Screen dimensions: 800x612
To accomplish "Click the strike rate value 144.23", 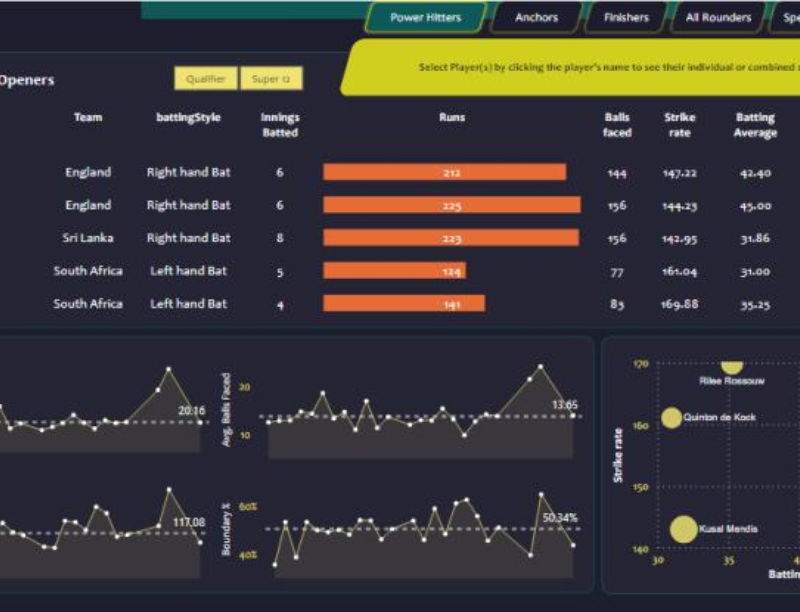I will (x=680, y=206).
